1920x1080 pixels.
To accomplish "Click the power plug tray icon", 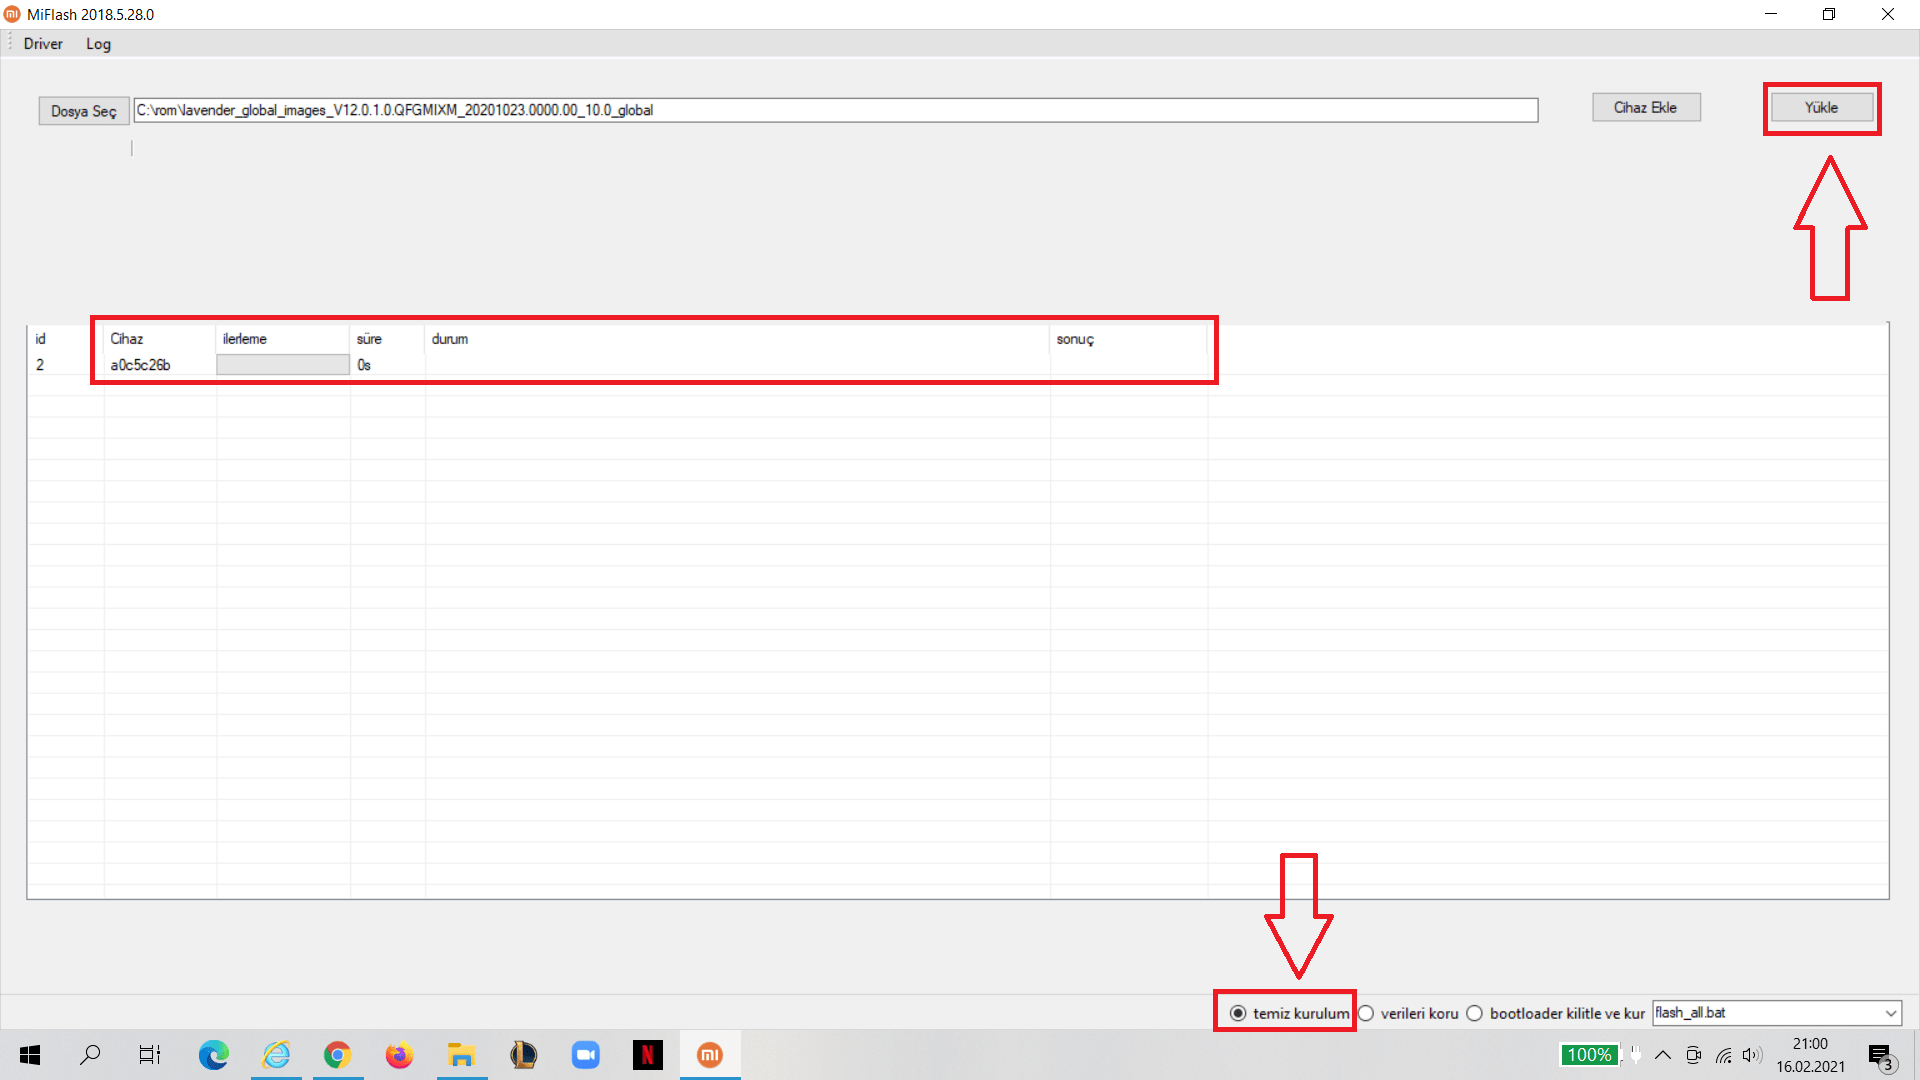I will [1635, 1054].
